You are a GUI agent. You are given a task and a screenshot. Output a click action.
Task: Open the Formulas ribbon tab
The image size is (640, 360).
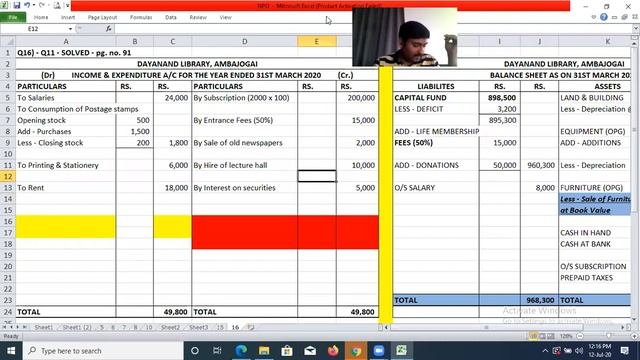(x=141, y=18)
